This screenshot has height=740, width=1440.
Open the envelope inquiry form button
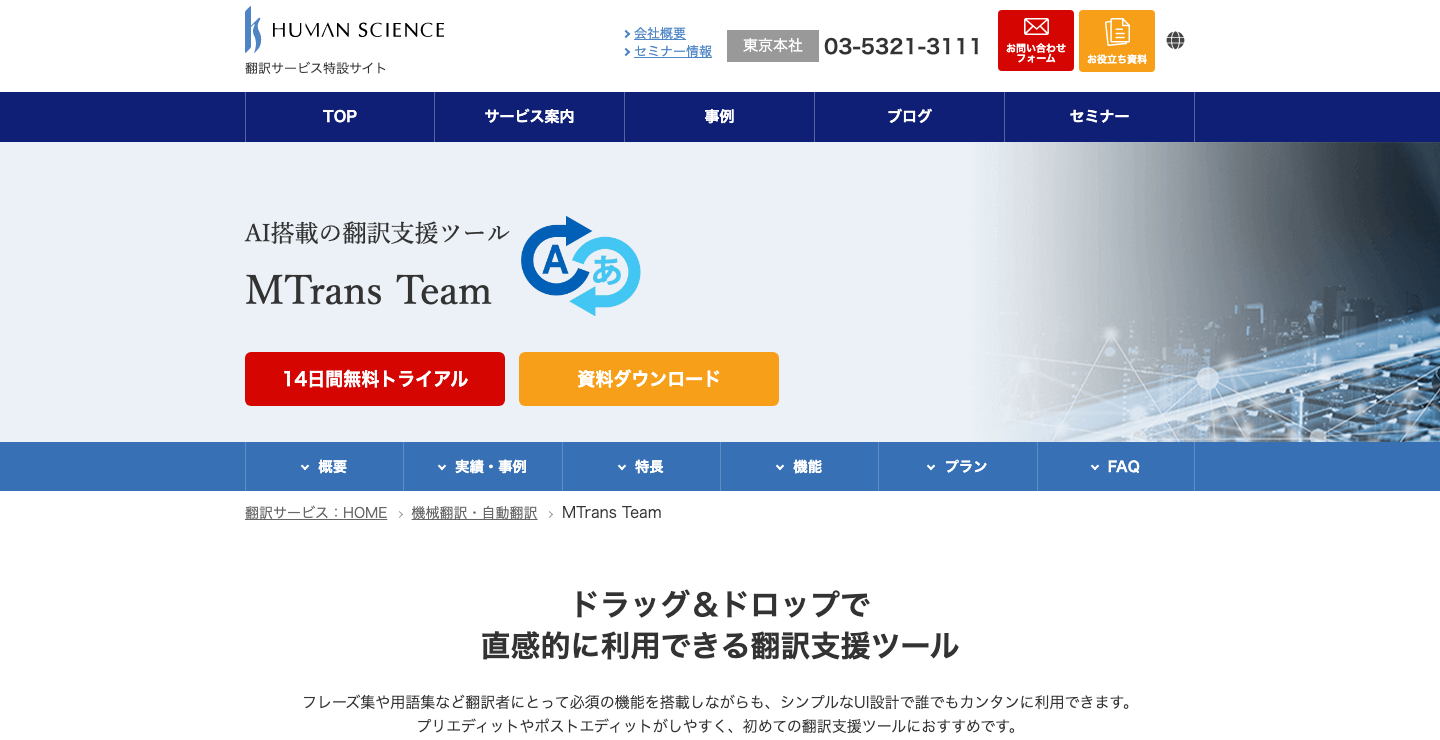pyautogui.click(x=1036, y=41)
